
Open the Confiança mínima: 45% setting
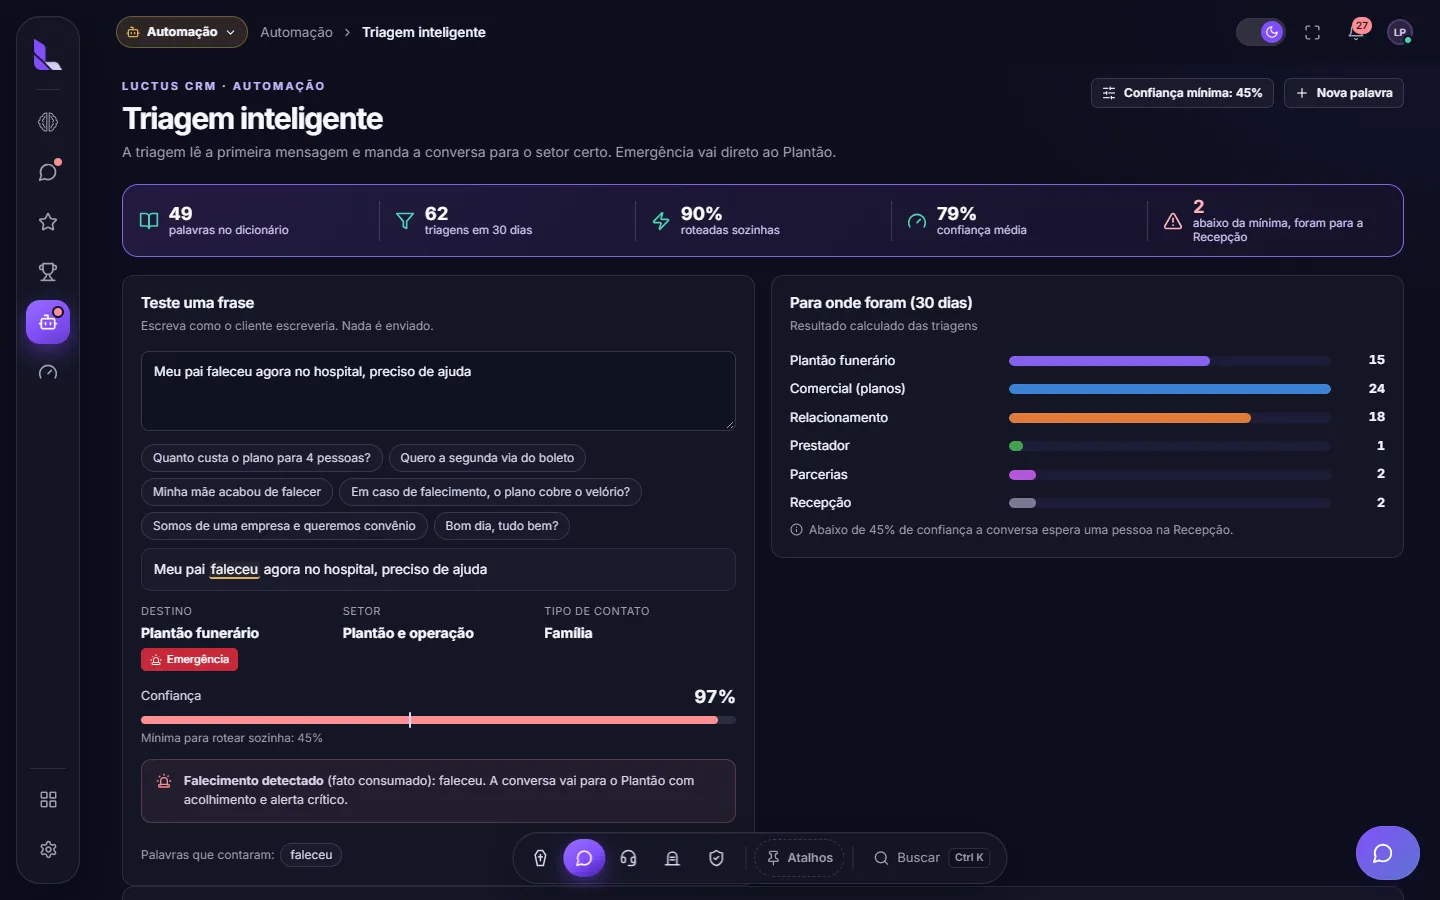coord(1182,93)
